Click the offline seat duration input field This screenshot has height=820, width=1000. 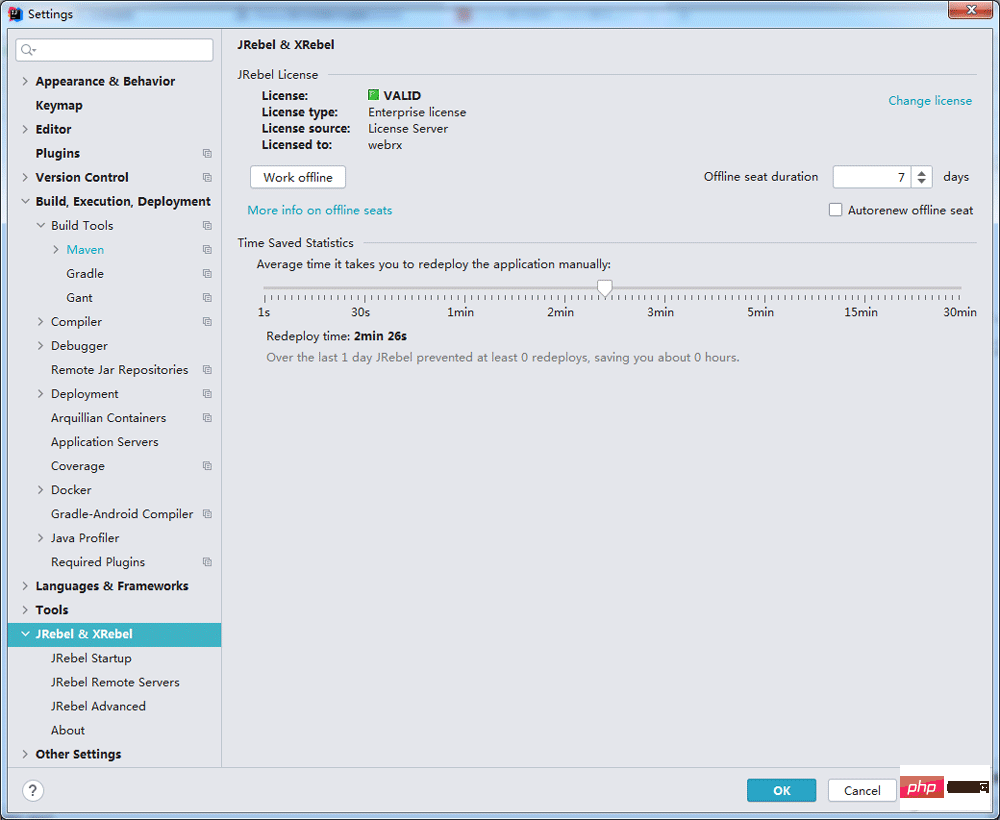click(x=872, y=177)
